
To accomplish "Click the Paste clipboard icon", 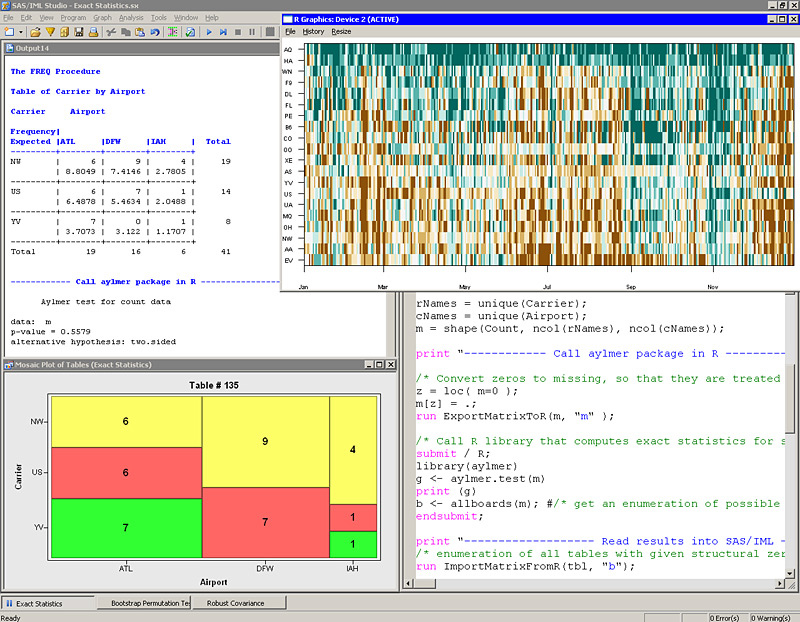I will tap(140, 32).
